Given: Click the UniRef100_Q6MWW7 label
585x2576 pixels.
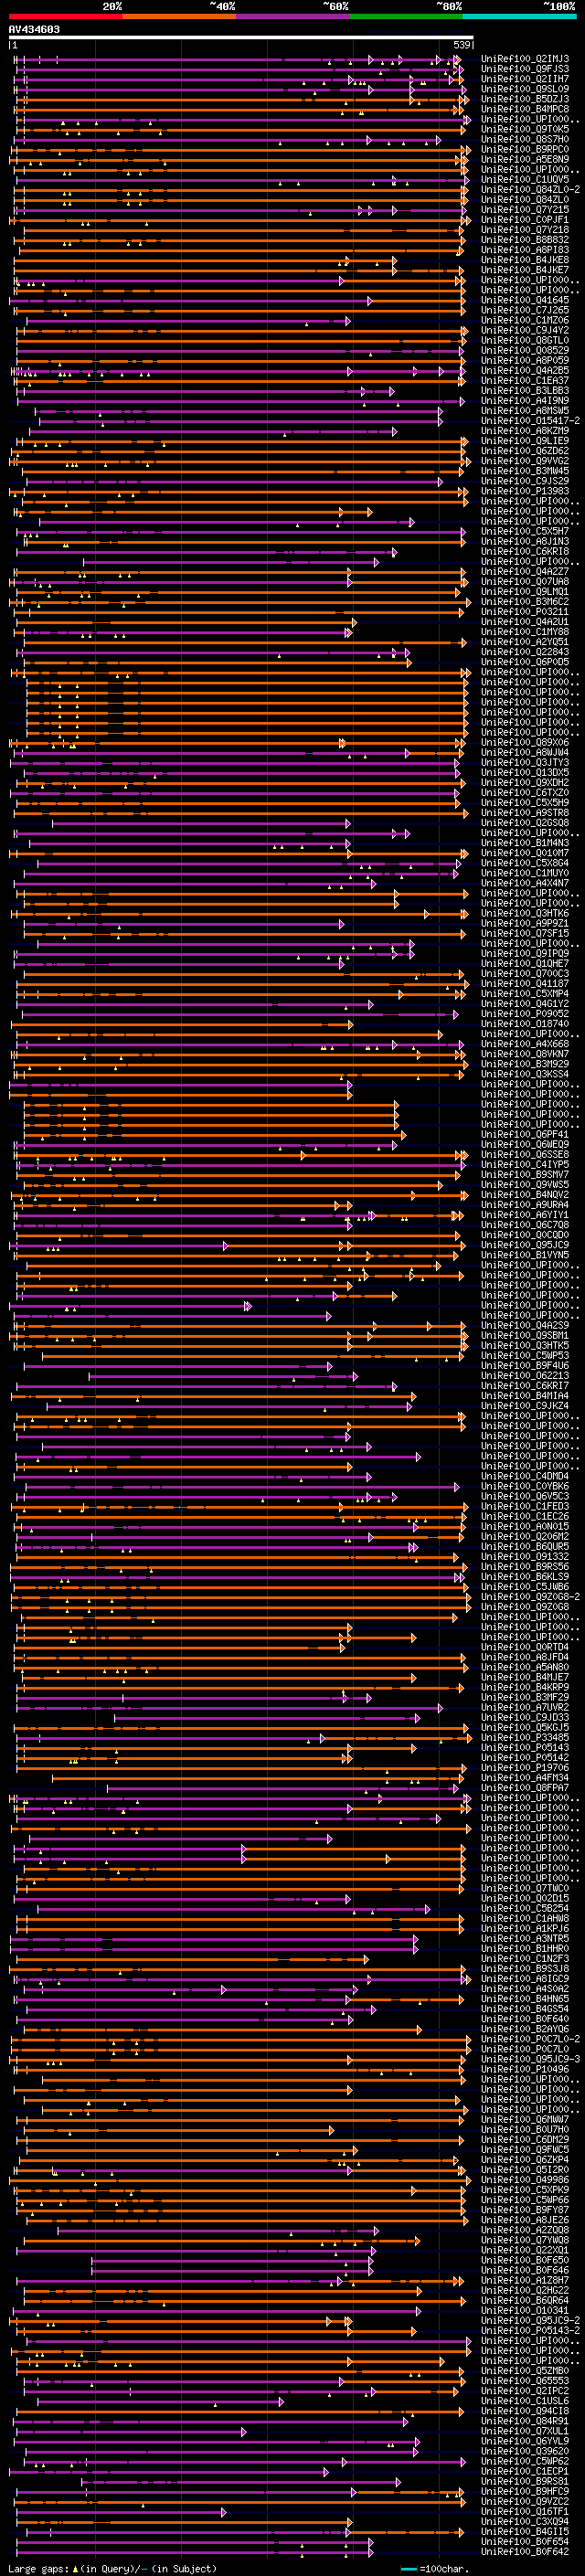Looking at the screenshot, I should pyautogui.click(x=525, y=2119).
